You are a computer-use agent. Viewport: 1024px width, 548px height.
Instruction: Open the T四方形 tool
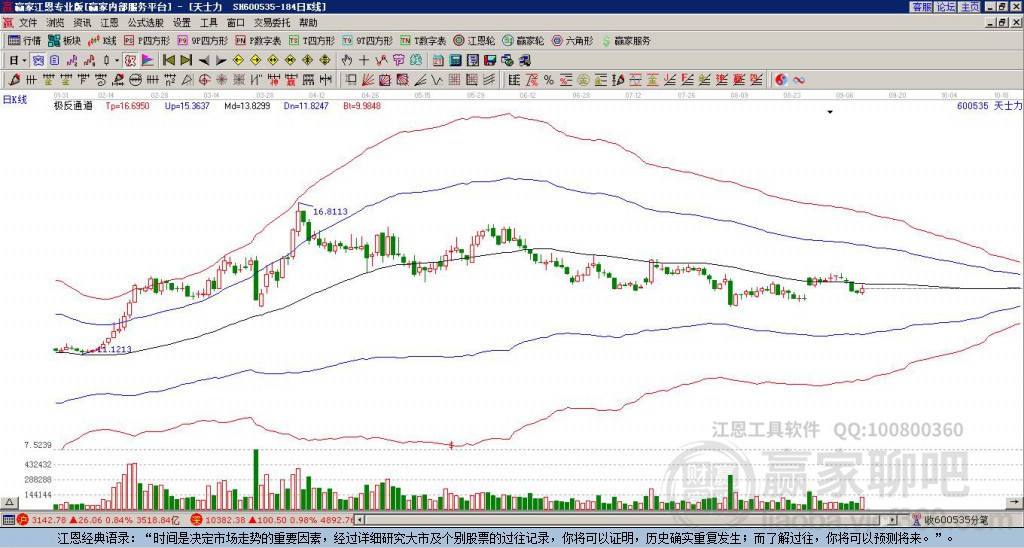(312, 40)
